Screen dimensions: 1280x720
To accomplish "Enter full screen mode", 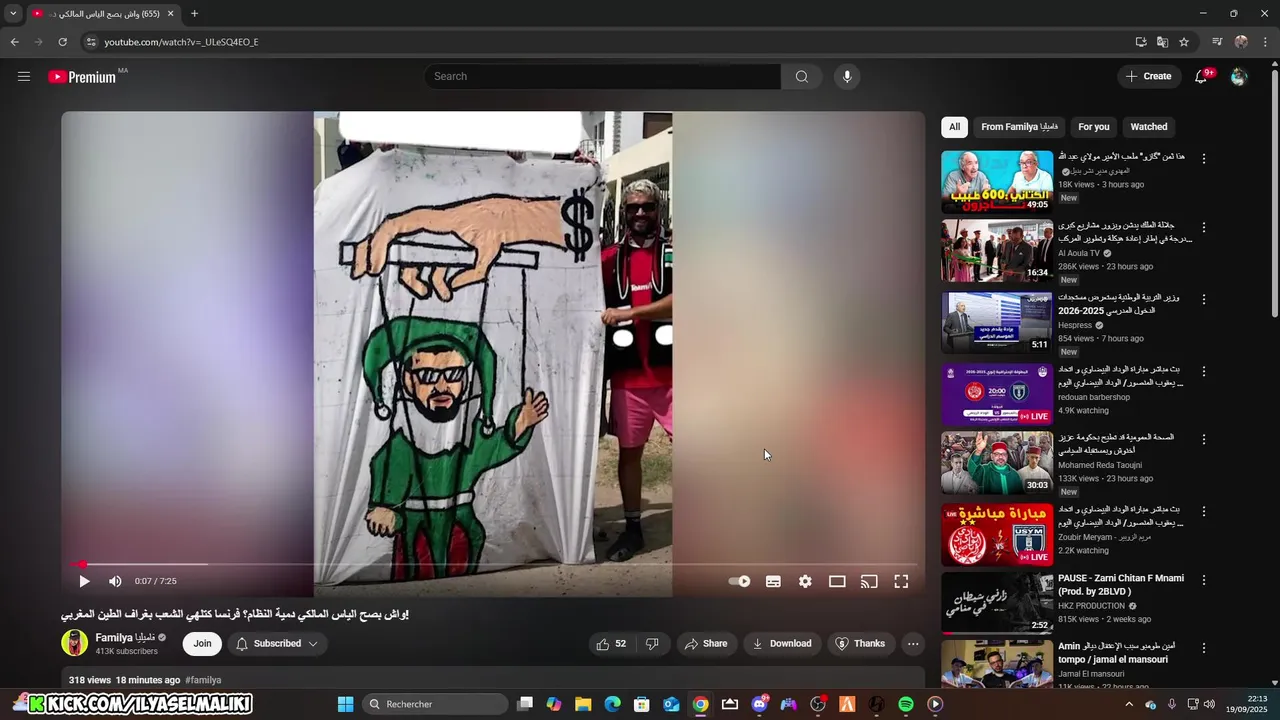I will (x=901, y=581).
